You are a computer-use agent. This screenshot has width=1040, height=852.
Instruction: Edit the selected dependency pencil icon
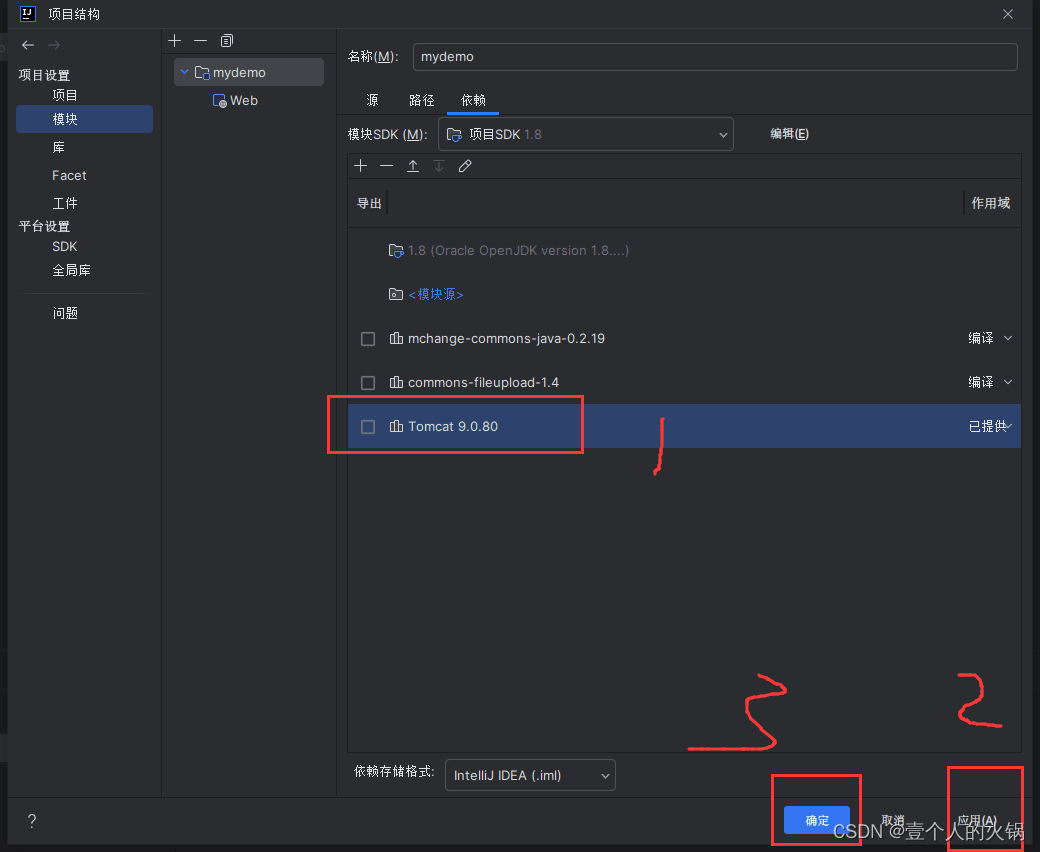click(x=465, y=166)
